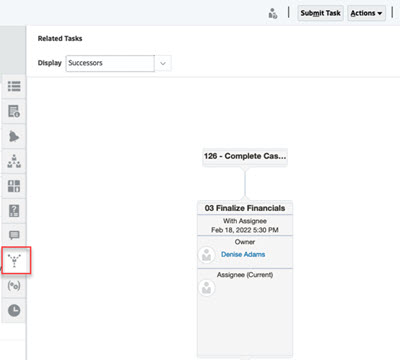Image resolution: width=400 pixels, height=360 pixels.
Task: Open the Parameters icon in sidebar
Action: (x=14, y=286)
